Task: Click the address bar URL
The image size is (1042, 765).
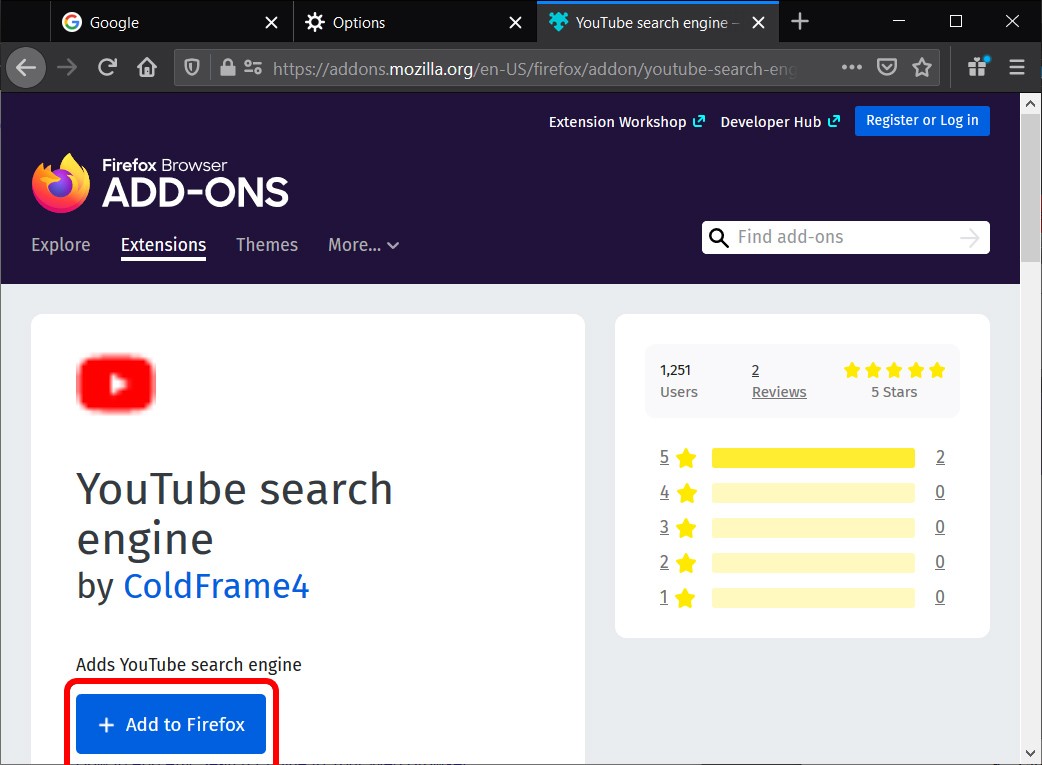Action: (x=535, y=68)
